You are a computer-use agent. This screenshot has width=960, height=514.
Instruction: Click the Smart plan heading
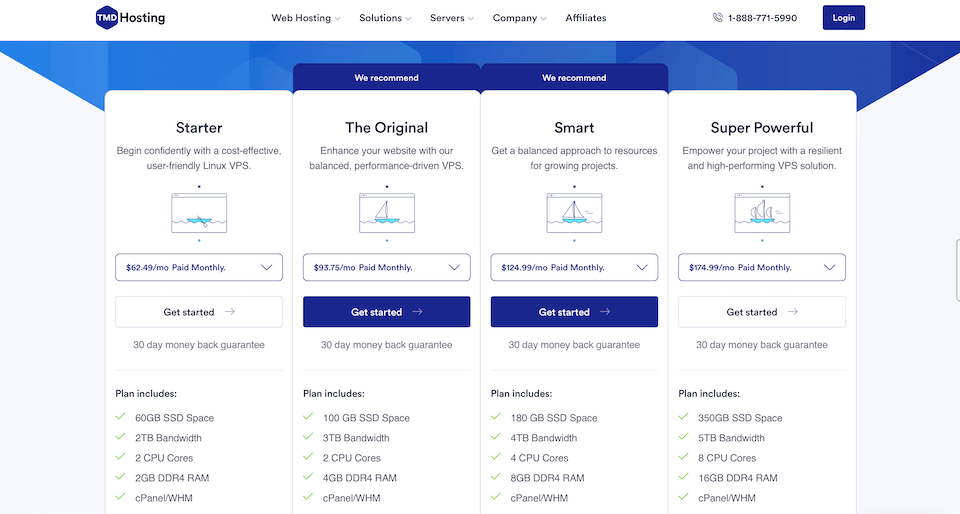click(574, 128)
